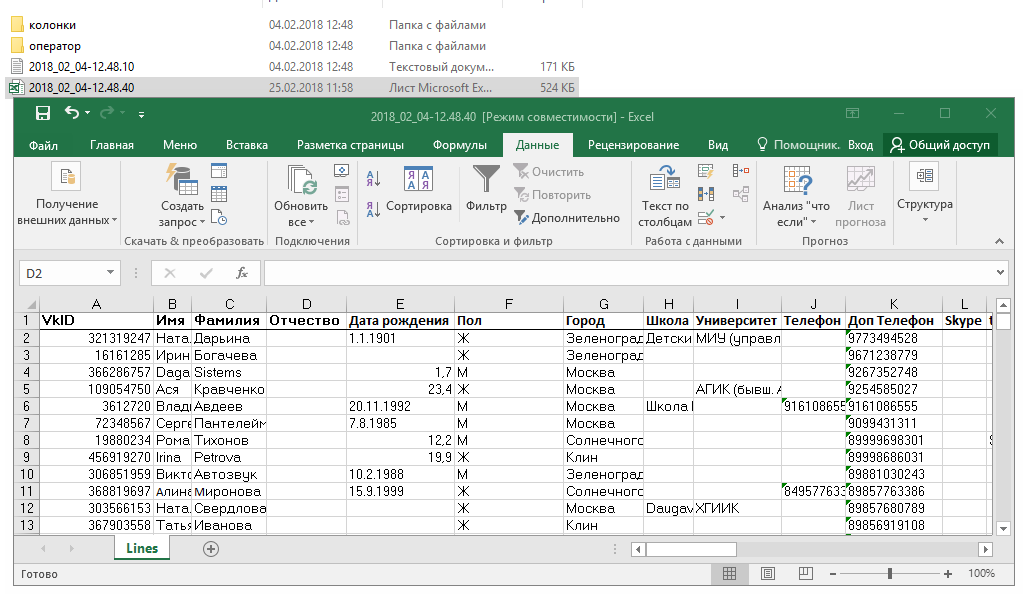
Task: Switch to Page Layout view in status bar
Action: coord(766,573)
